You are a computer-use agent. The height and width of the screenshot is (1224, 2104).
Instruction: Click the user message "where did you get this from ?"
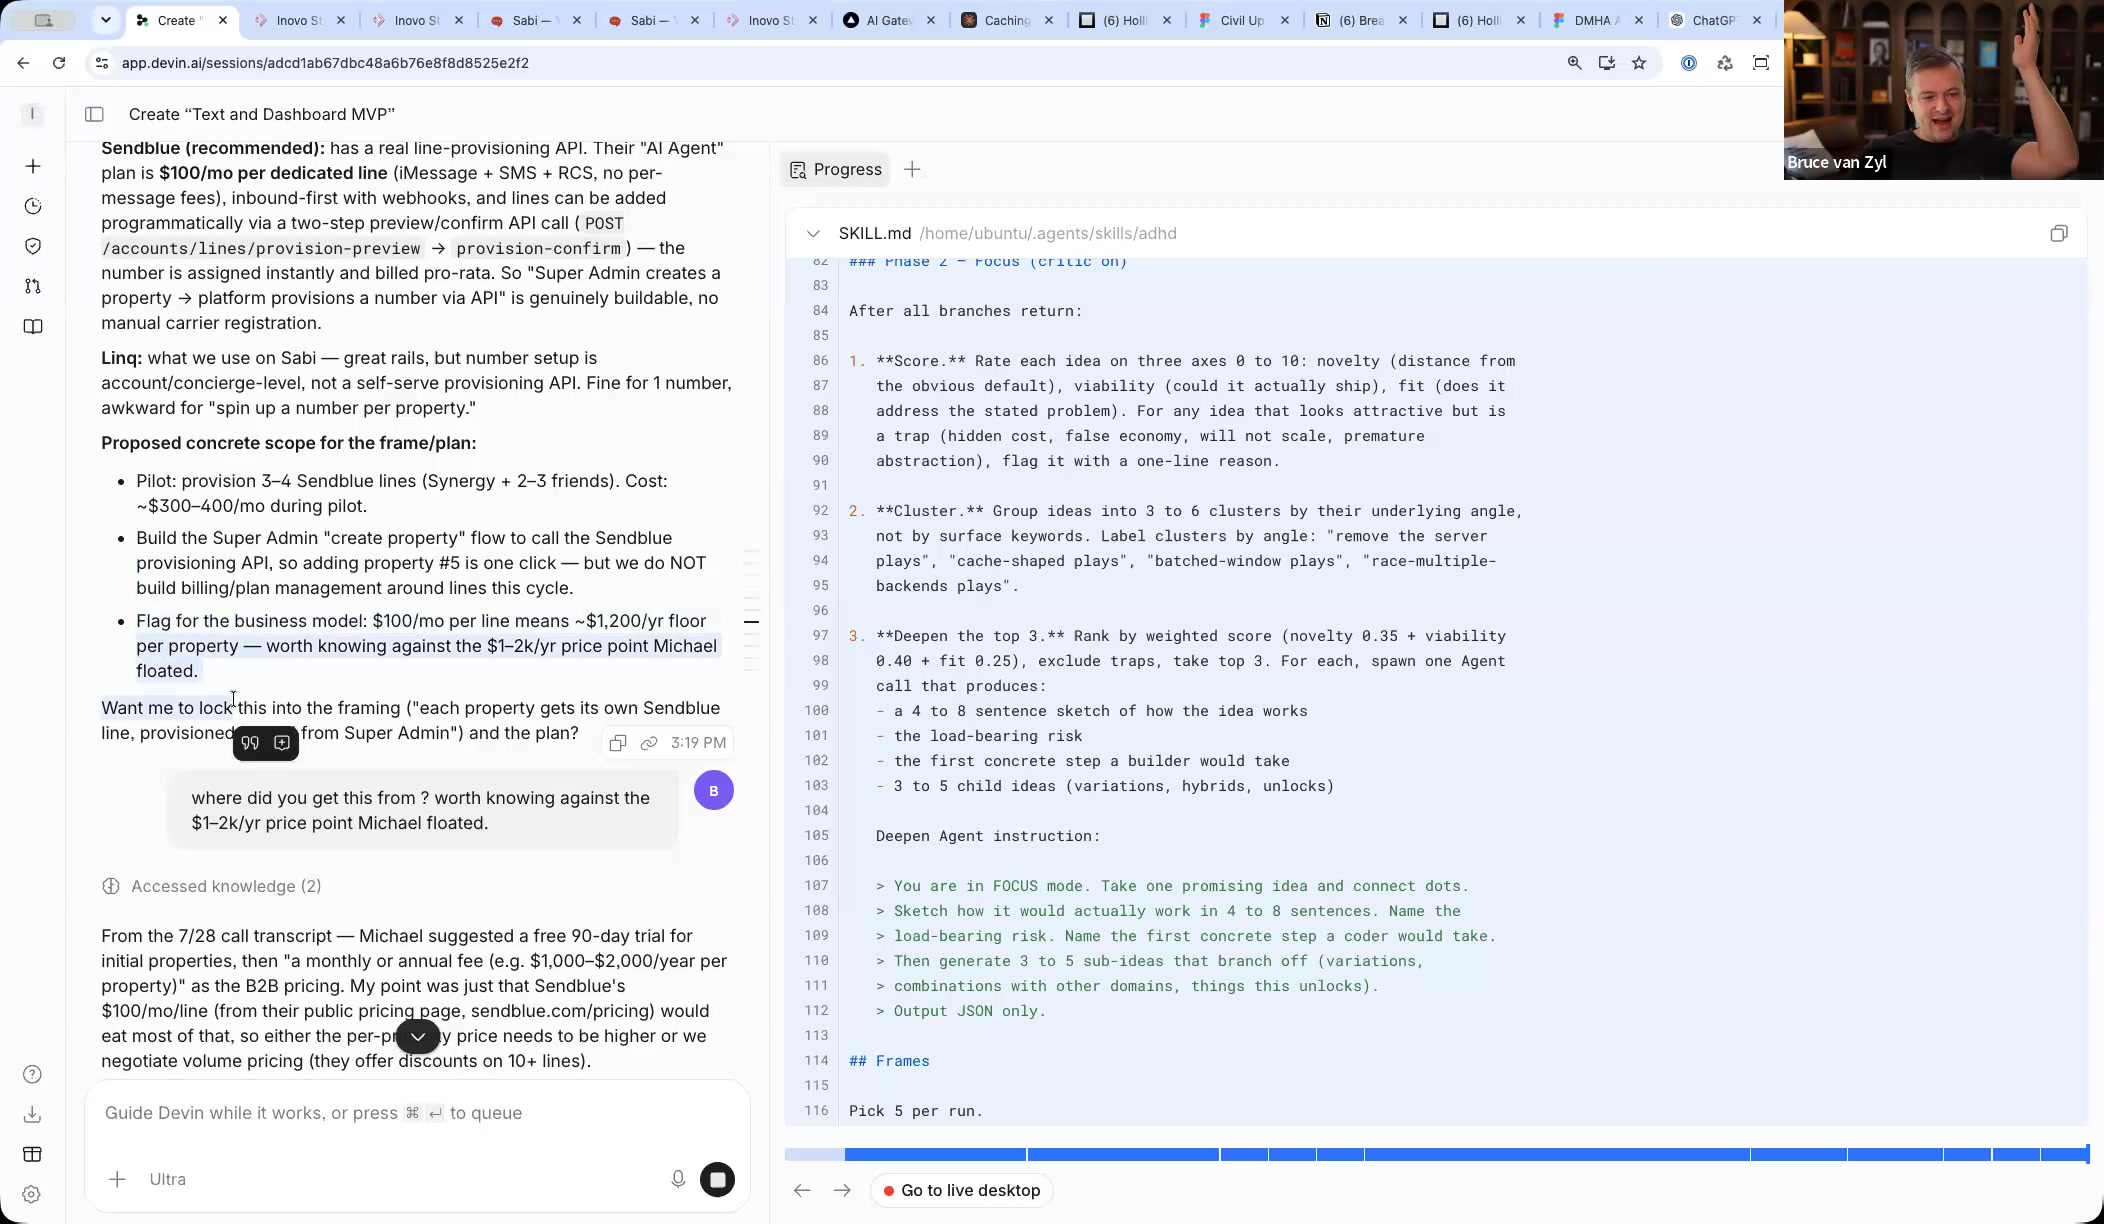pos(421,810)
